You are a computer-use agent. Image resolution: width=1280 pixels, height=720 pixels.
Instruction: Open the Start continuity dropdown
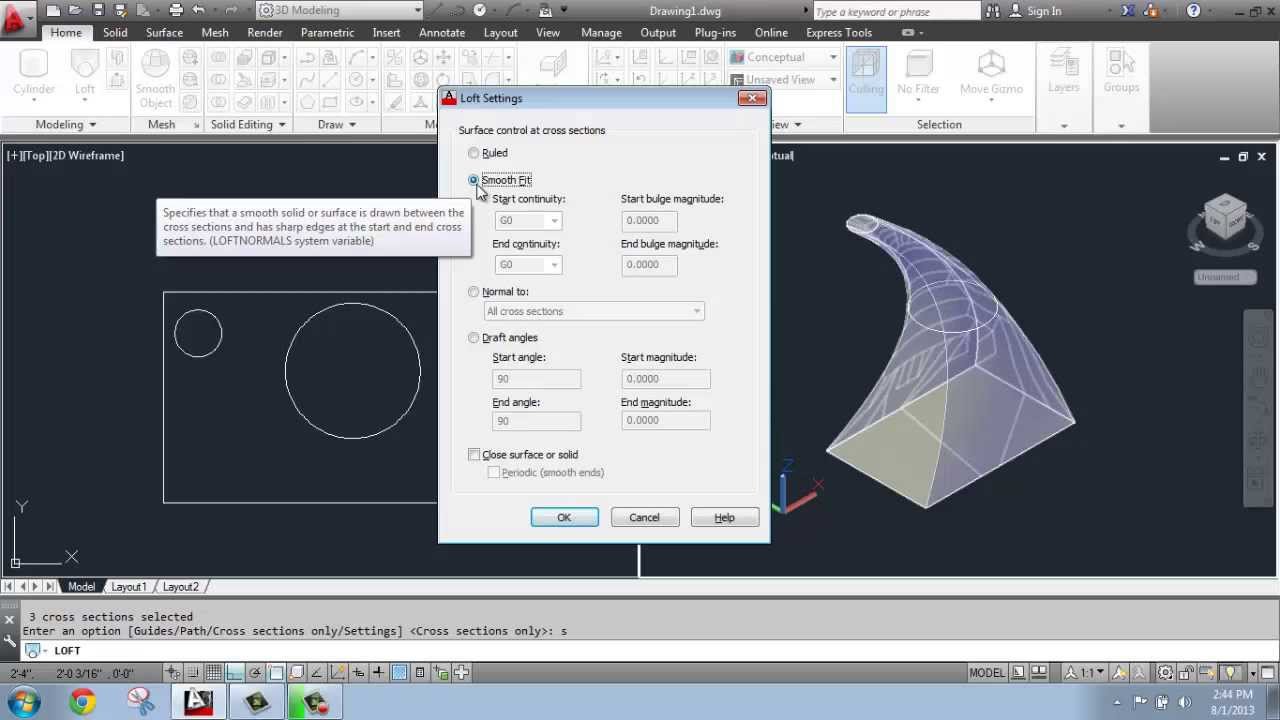(529, 220)
